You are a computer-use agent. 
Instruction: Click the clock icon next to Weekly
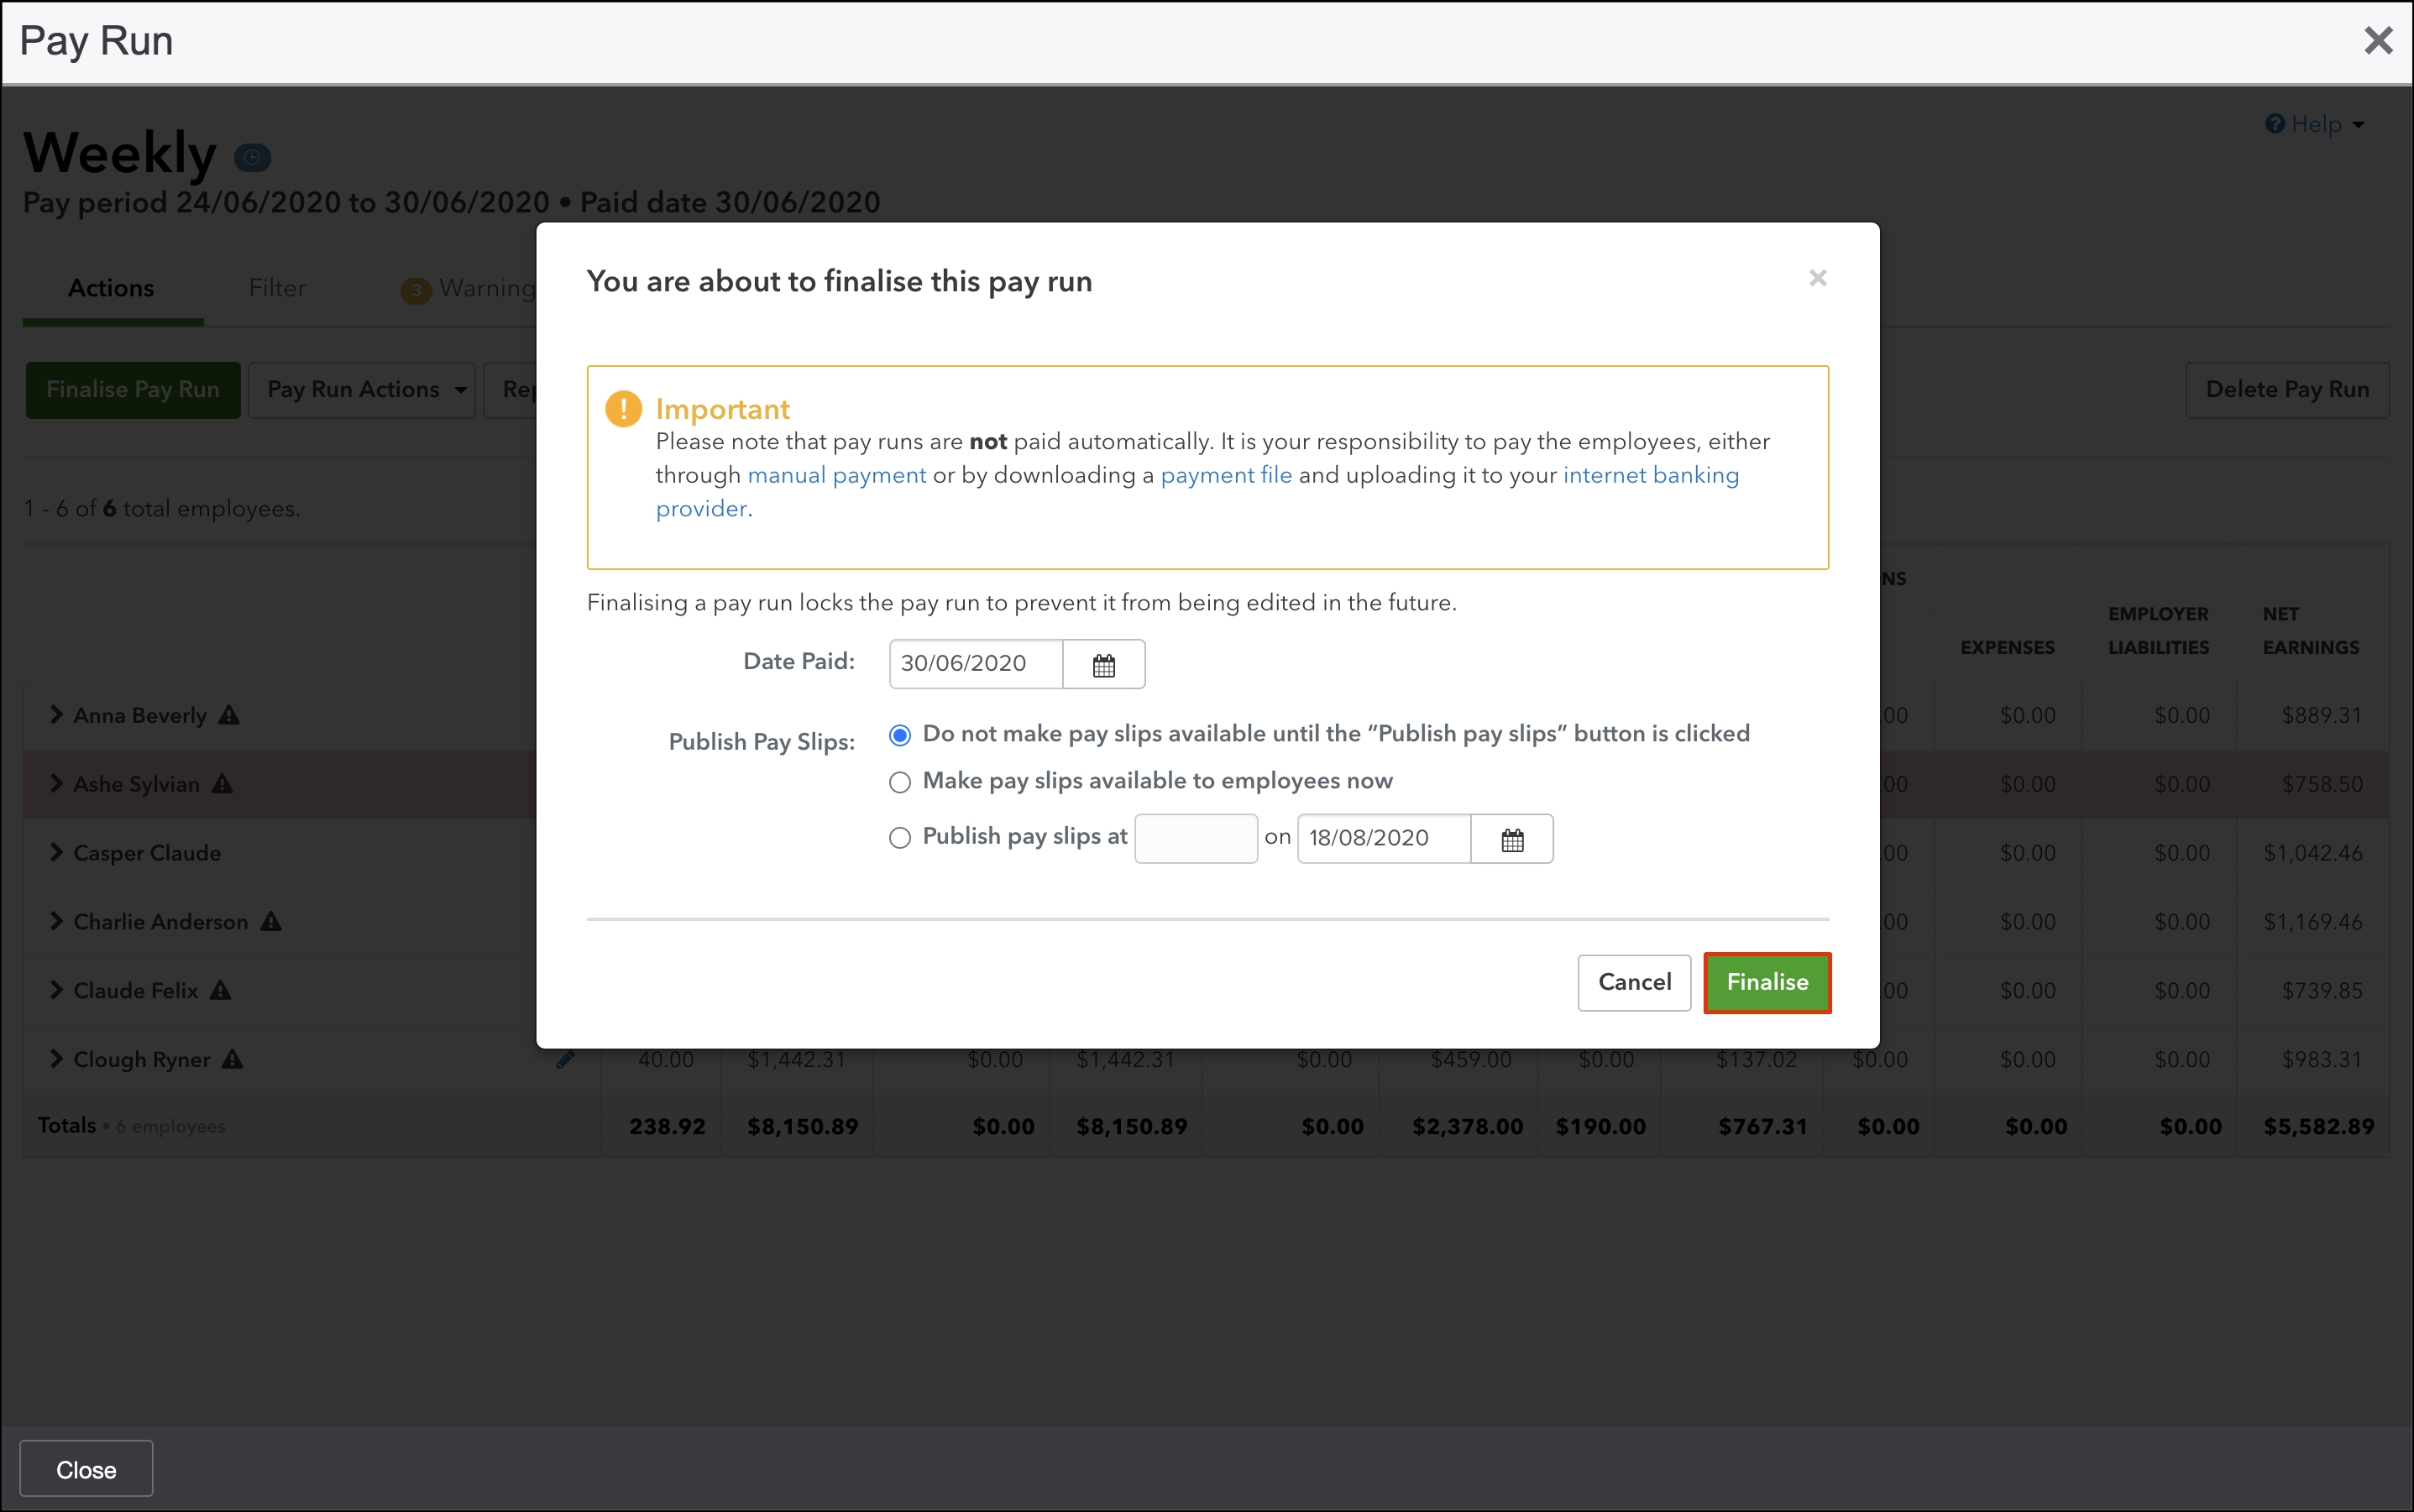252,157
